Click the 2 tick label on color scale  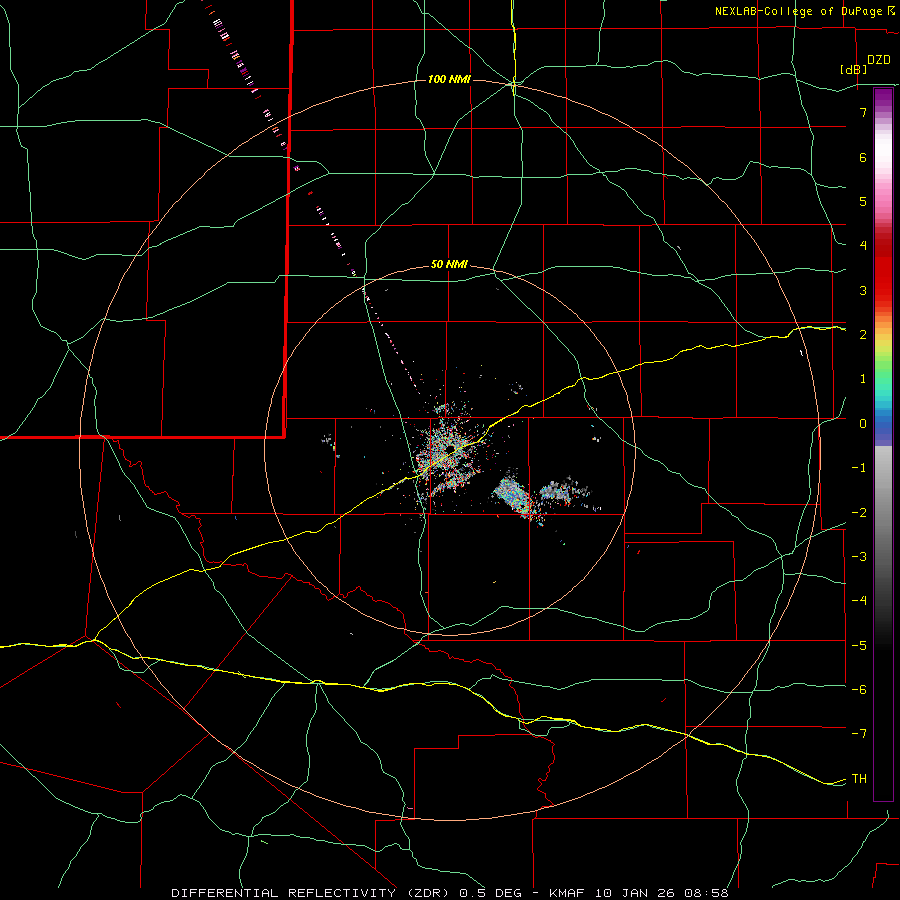coord(863,335)
